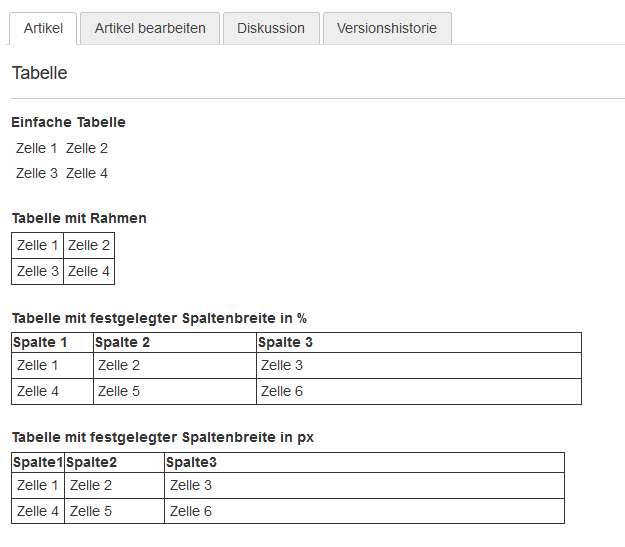The image size is (625, 547).
Task: Click the Einfache Tabelle heading
Action: coord(69,123)
